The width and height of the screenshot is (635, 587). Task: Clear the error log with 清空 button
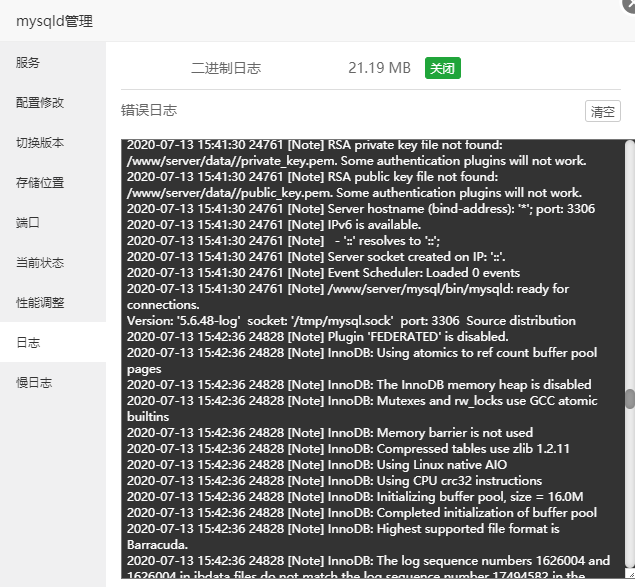point(603,111)
